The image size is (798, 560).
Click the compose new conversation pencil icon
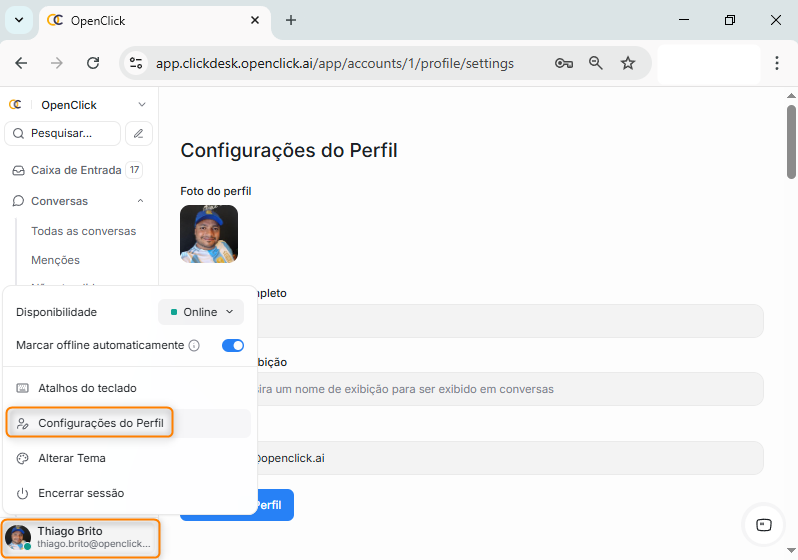(x=139, y=133)
